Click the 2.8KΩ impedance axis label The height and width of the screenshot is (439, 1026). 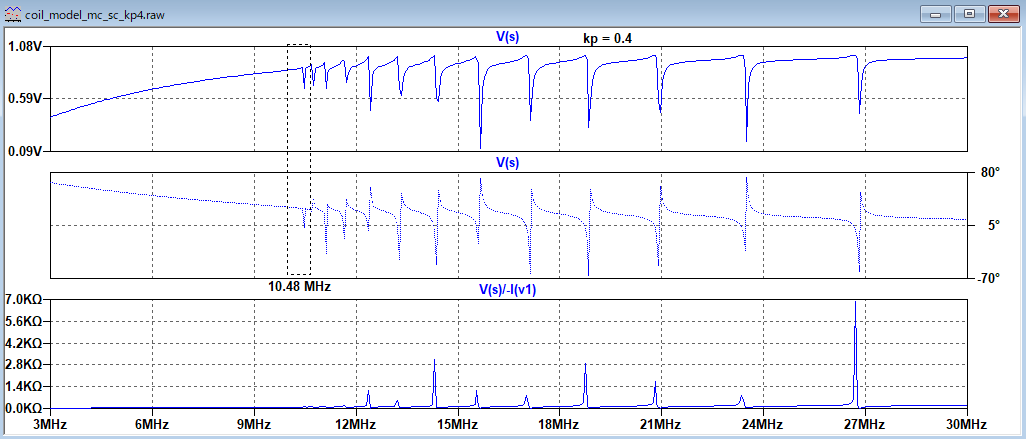point(24,364)
